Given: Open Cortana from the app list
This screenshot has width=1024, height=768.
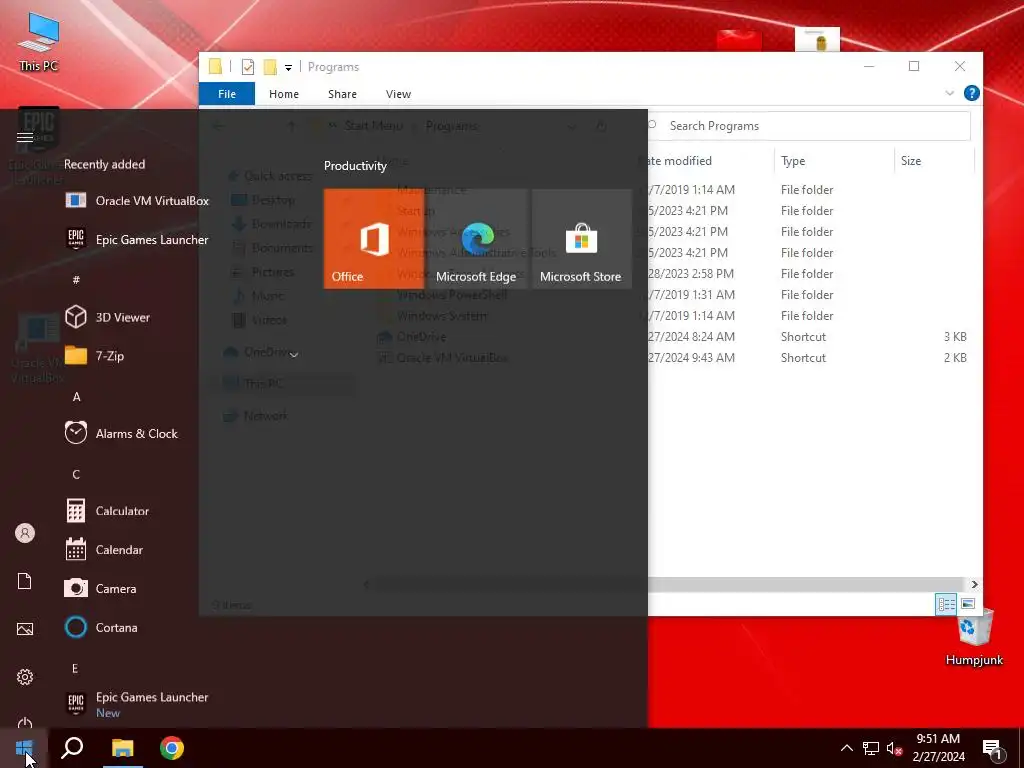Looking at the screenshot, I should 101,628.
